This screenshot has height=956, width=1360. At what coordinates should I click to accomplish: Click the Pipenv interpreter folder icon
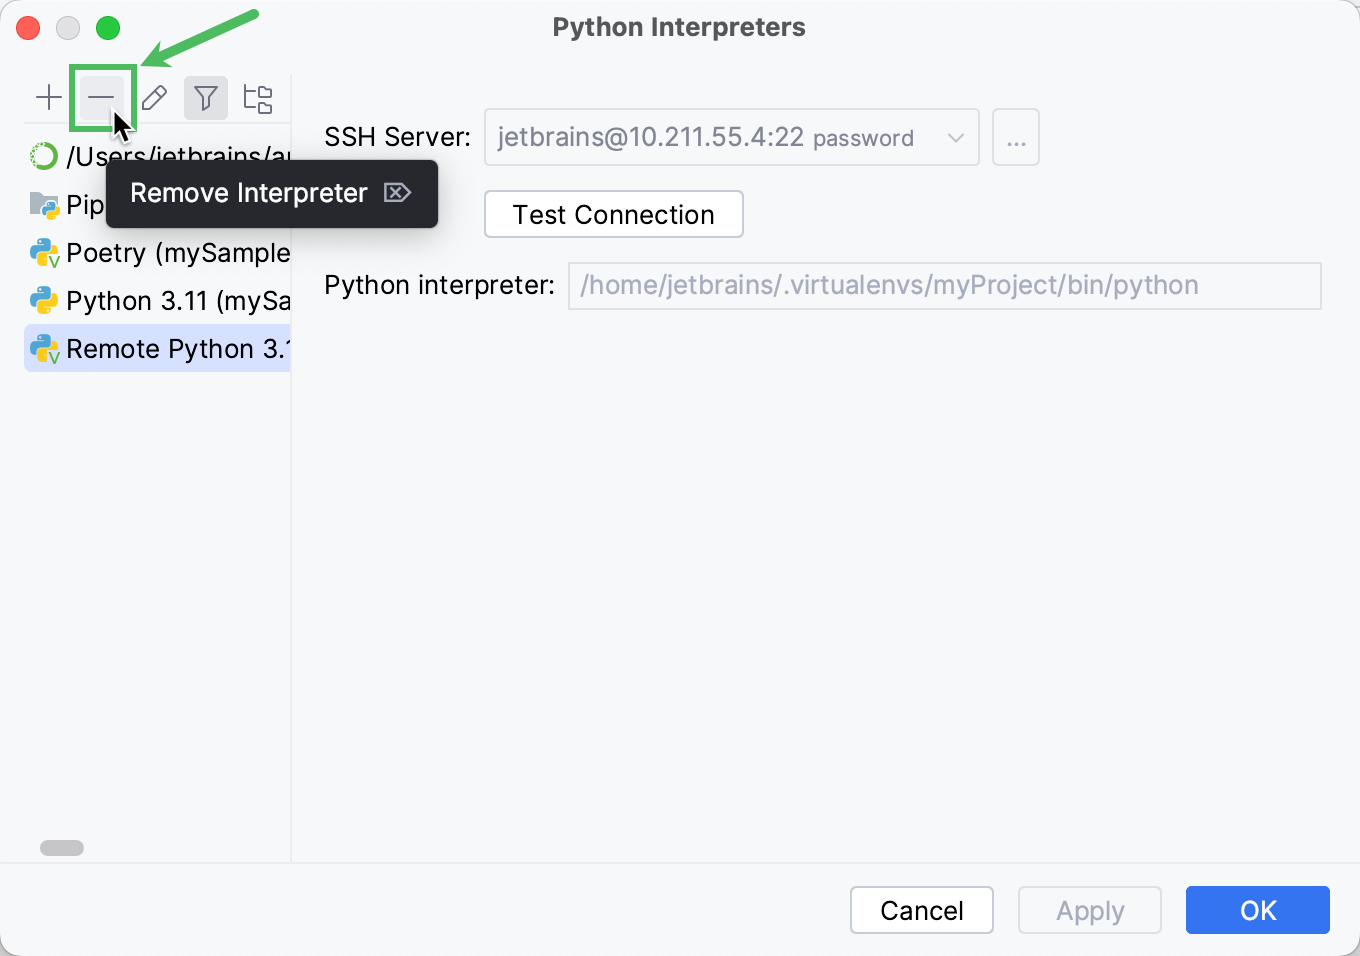pyautogui.click(x=44, y=204)
